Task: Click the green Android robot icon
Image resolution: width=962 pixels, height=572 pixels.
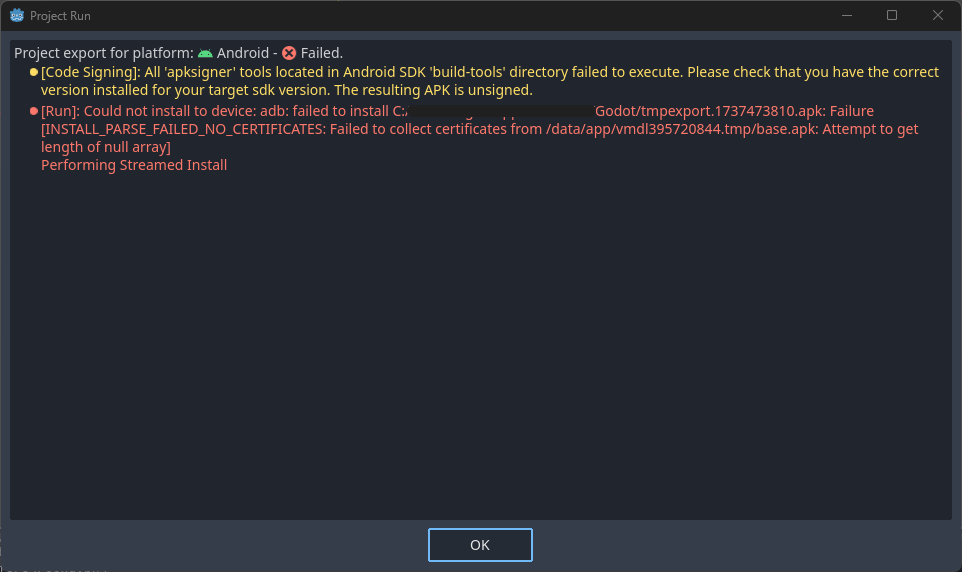Action: [206, 53]
